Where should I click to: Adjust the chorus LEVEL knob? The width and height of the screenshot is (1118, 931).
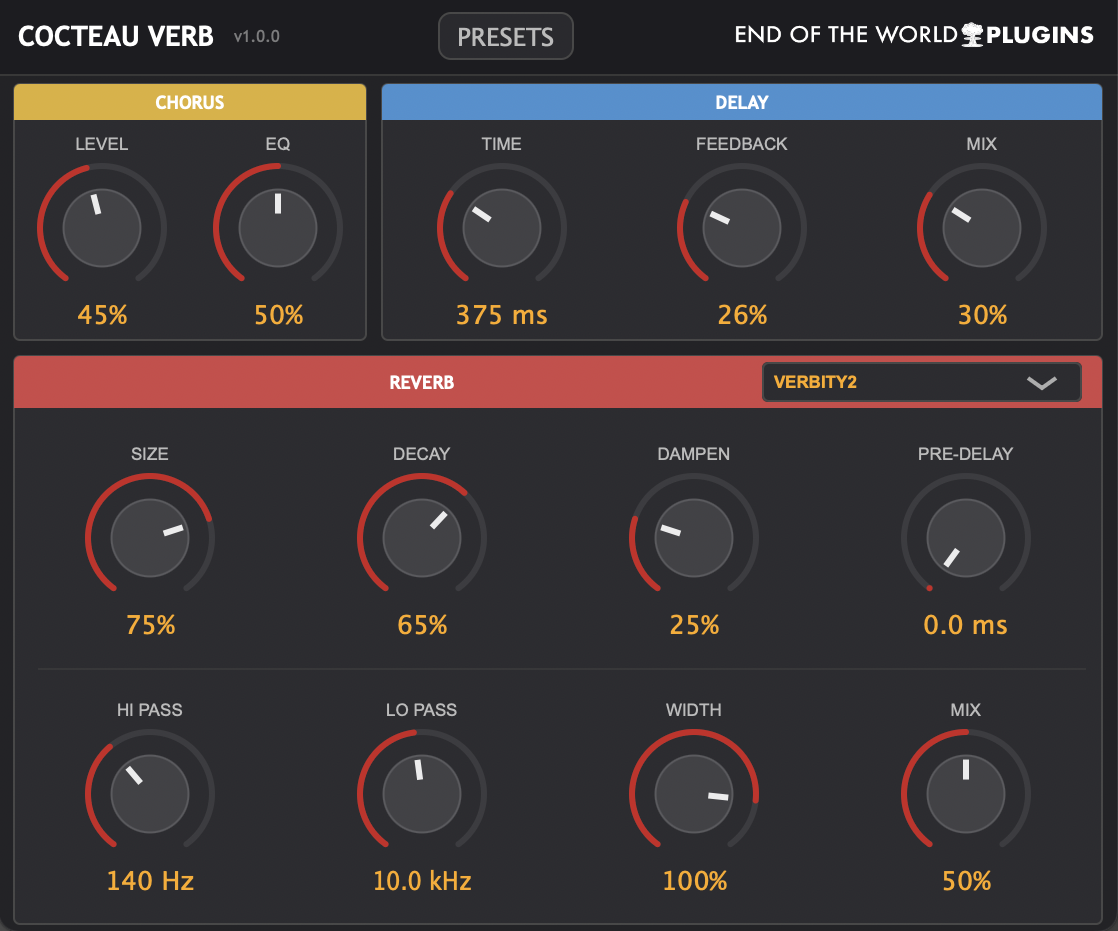[101, 227]
